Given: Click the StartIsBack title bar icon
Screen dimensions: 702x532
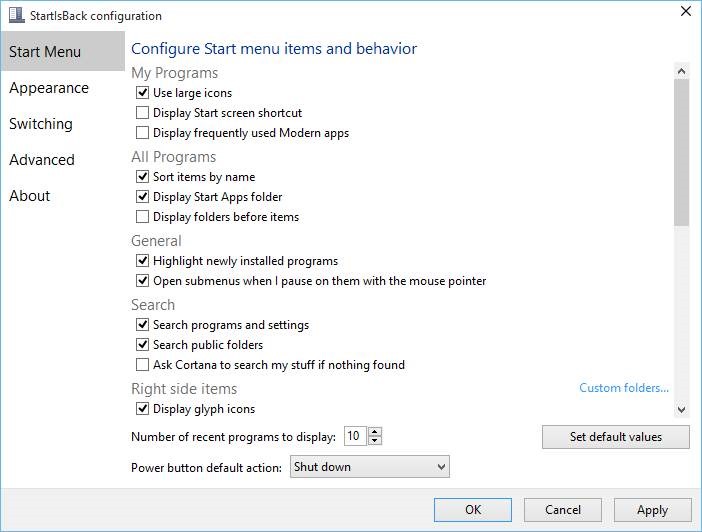Looking at the screenshot, I should [17, 15].
